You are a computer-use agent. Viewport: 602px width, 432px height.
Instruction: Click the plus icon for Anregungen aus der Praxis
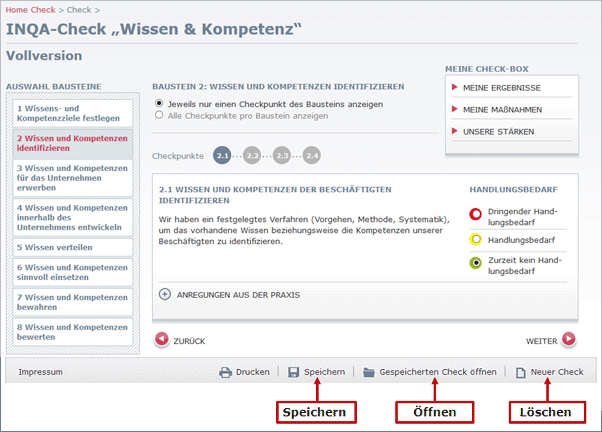[x=165, y=294]
